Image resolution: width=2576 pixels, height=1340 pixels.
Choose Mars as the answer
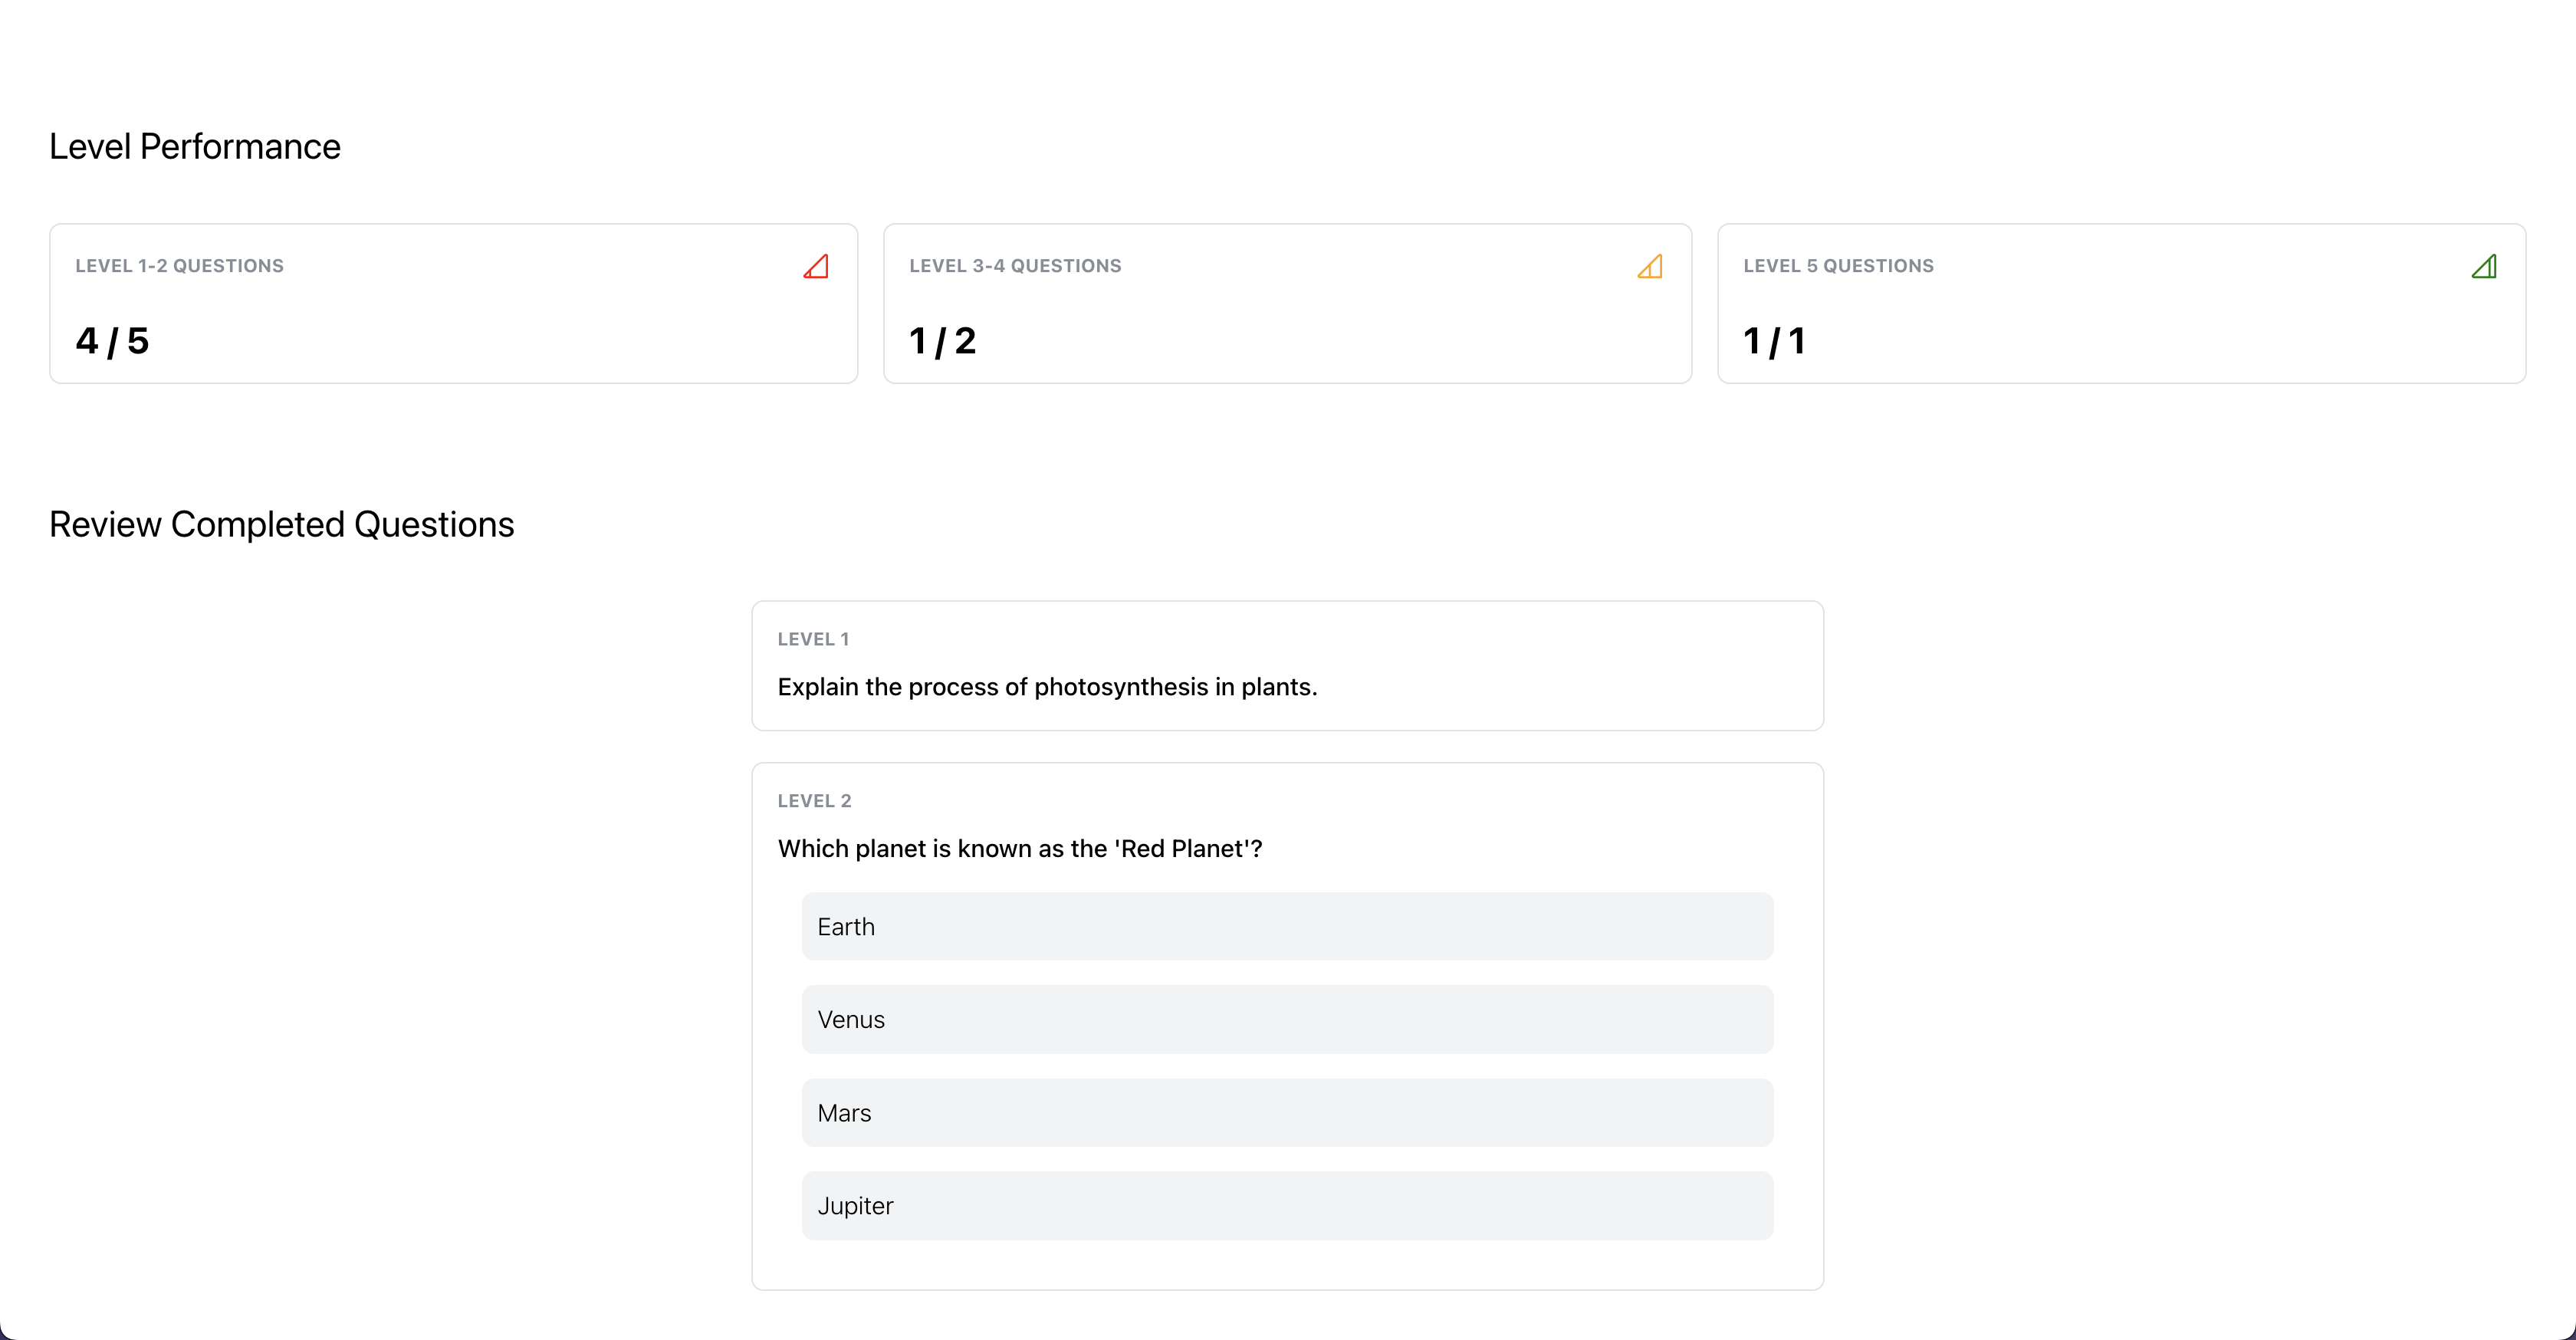(x=1287, y=1113)
